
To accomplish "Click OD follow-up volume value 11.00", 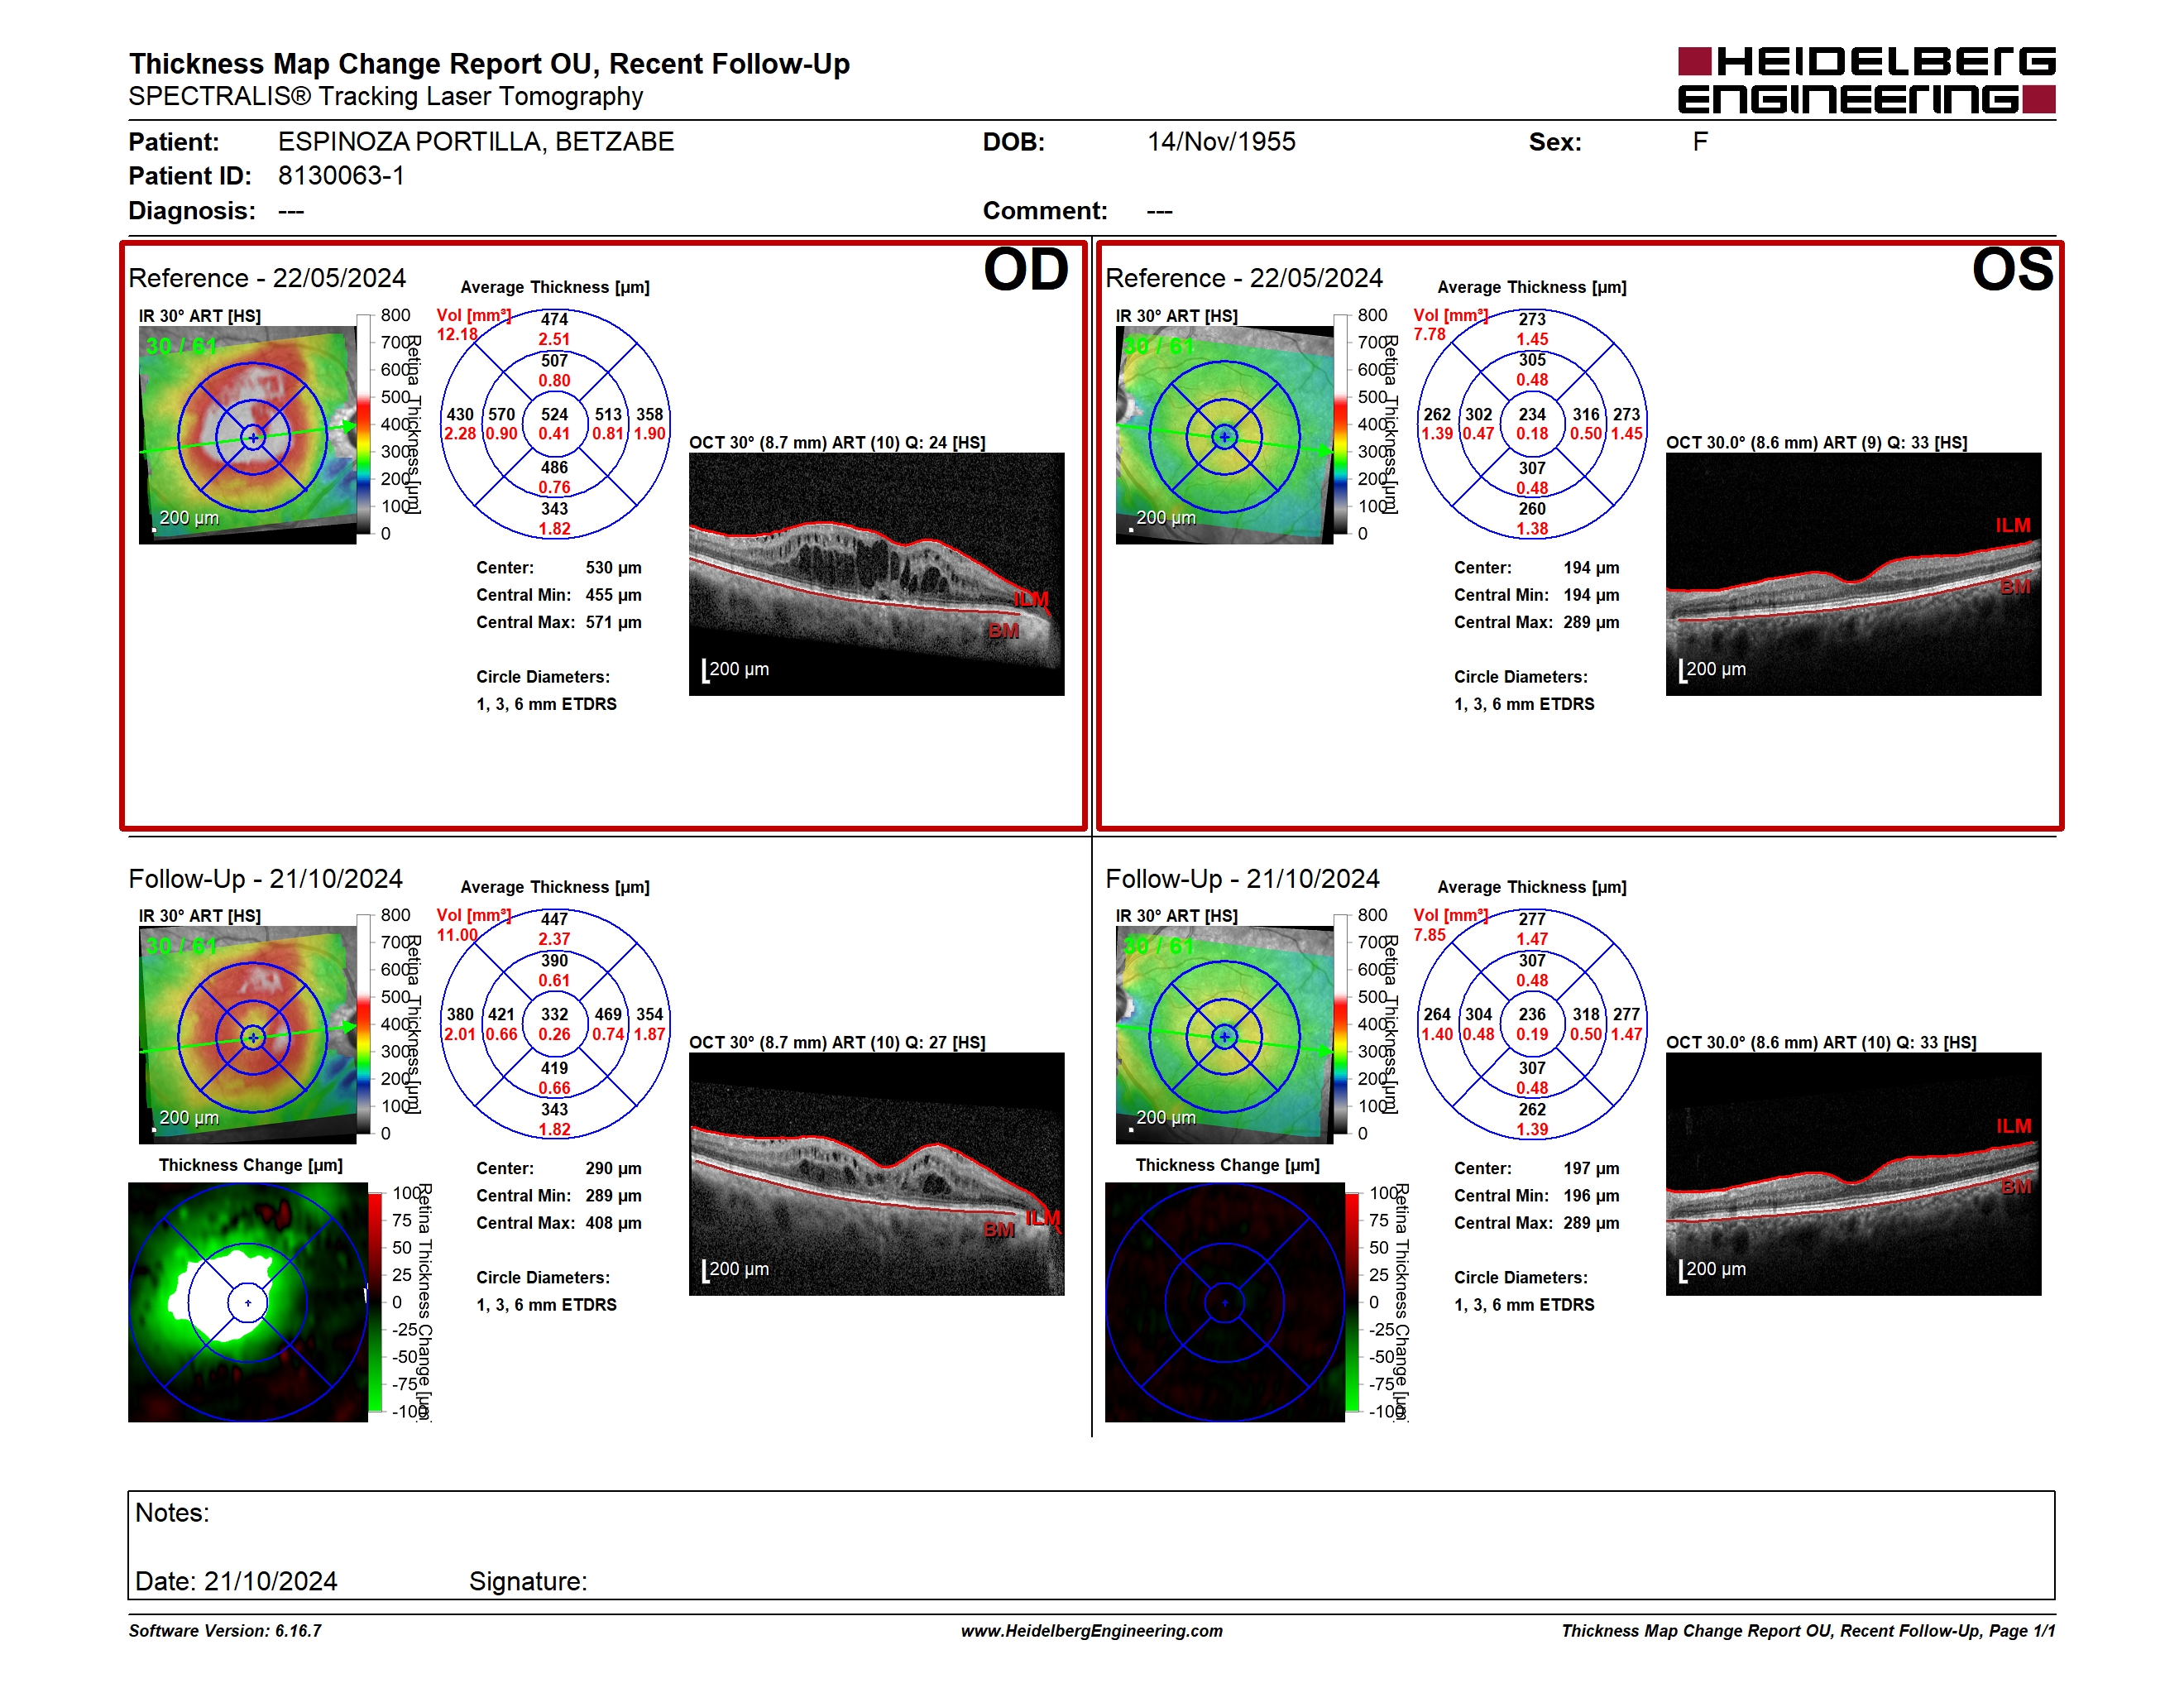I will [x=457, y=935].
